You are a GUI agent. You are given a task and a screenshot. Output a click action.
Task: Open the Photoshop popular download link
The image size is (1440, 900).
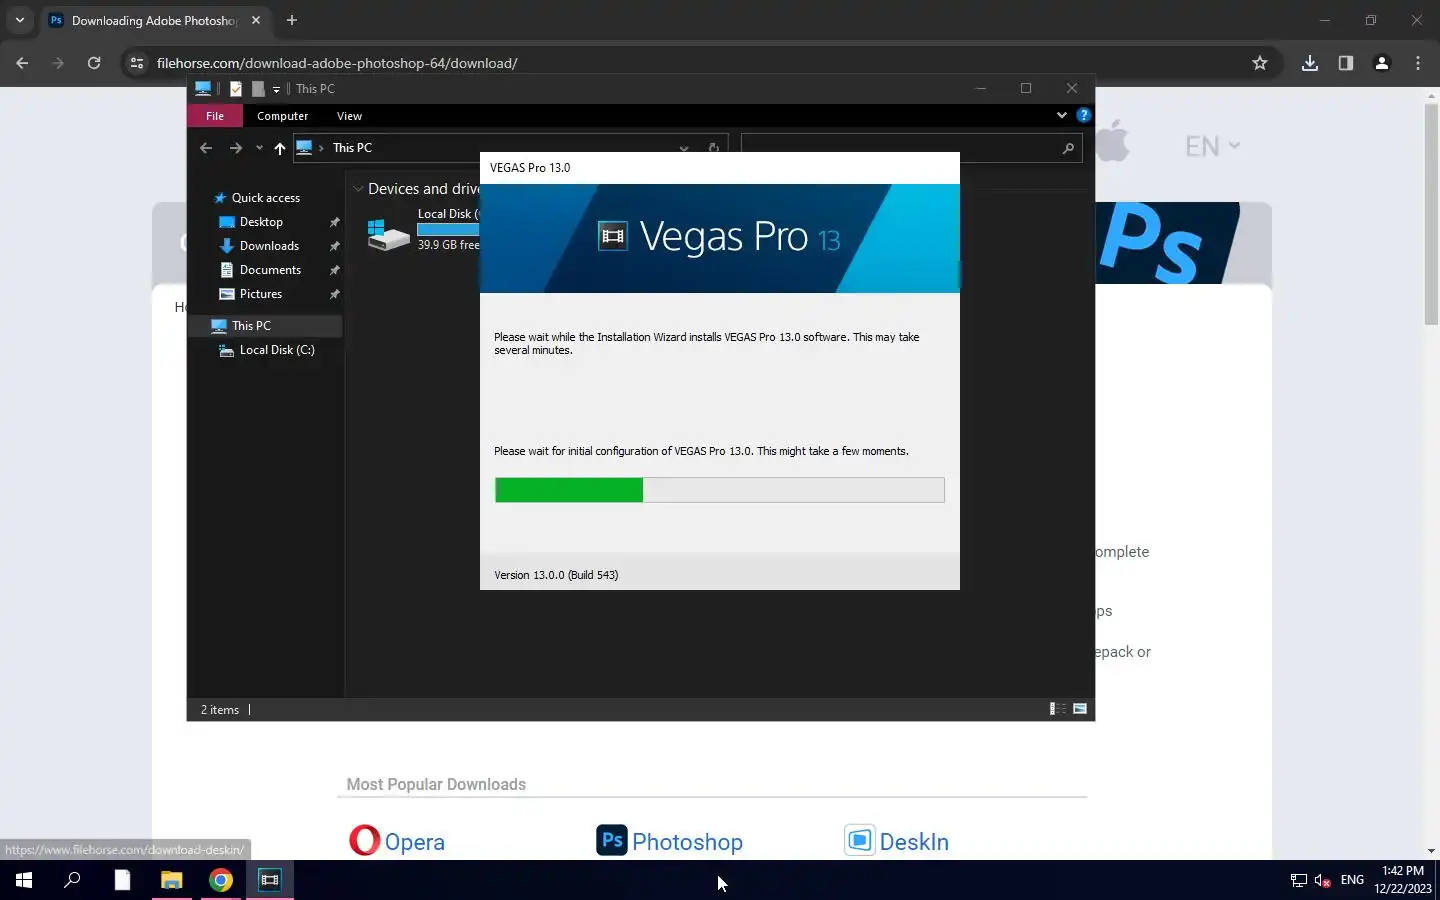coord(687,842)
